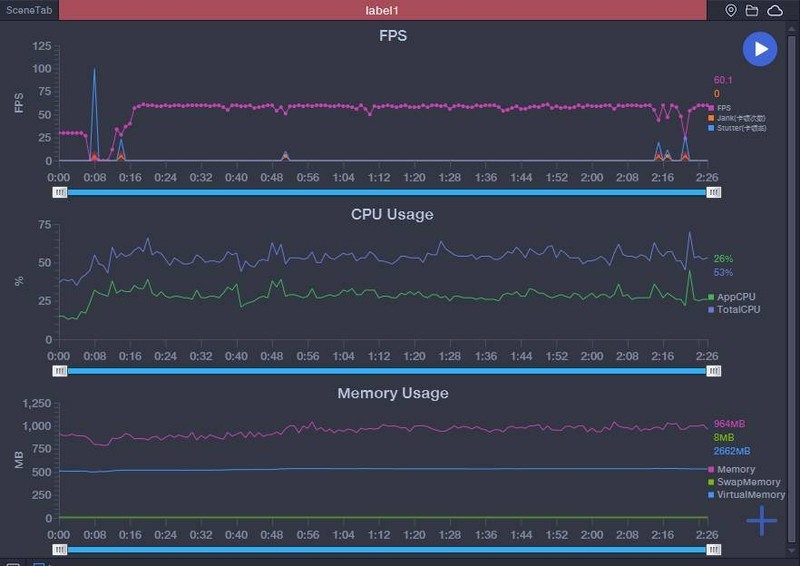The height and width of the screenshot is (566, 800).
Task: Toggle the FPS legend series
Action: [x=722, y=107]
